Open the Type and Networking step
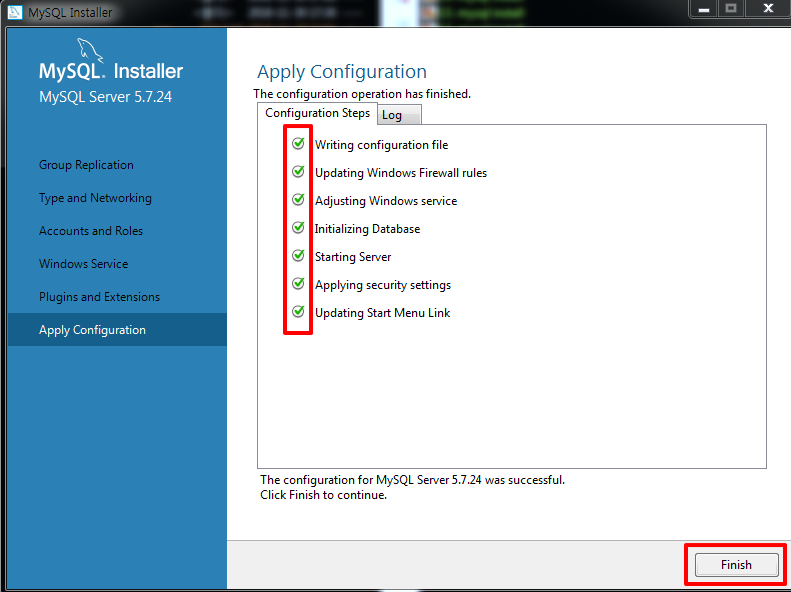Image resolution: width=791 pixels, height=592 pixels. click(x=95, y=198)
